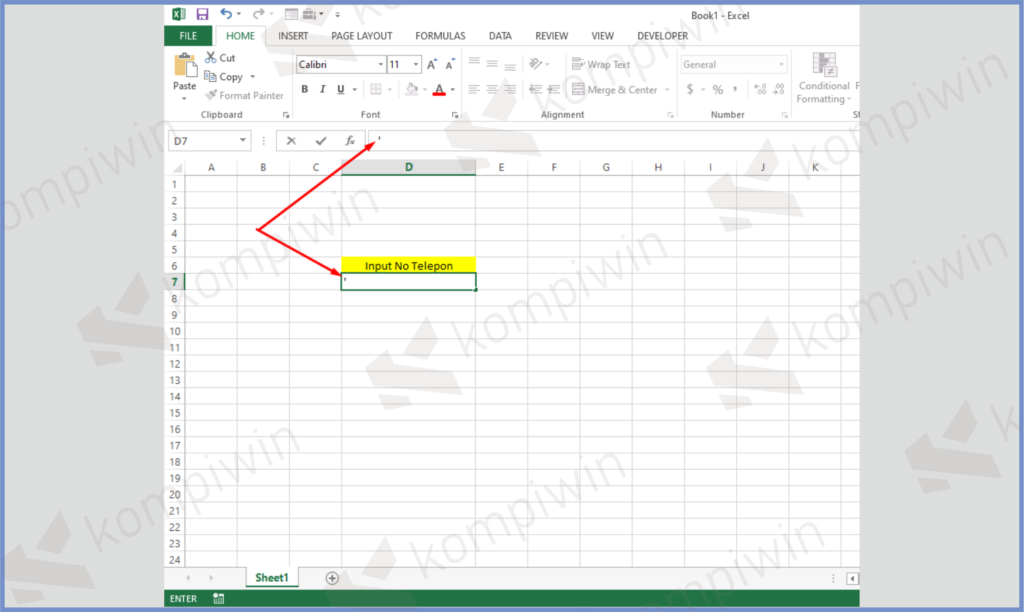Screen dimensions: 1024x612
Task: Switch to the INSERT ribbon tab
Action: point(293,36)
